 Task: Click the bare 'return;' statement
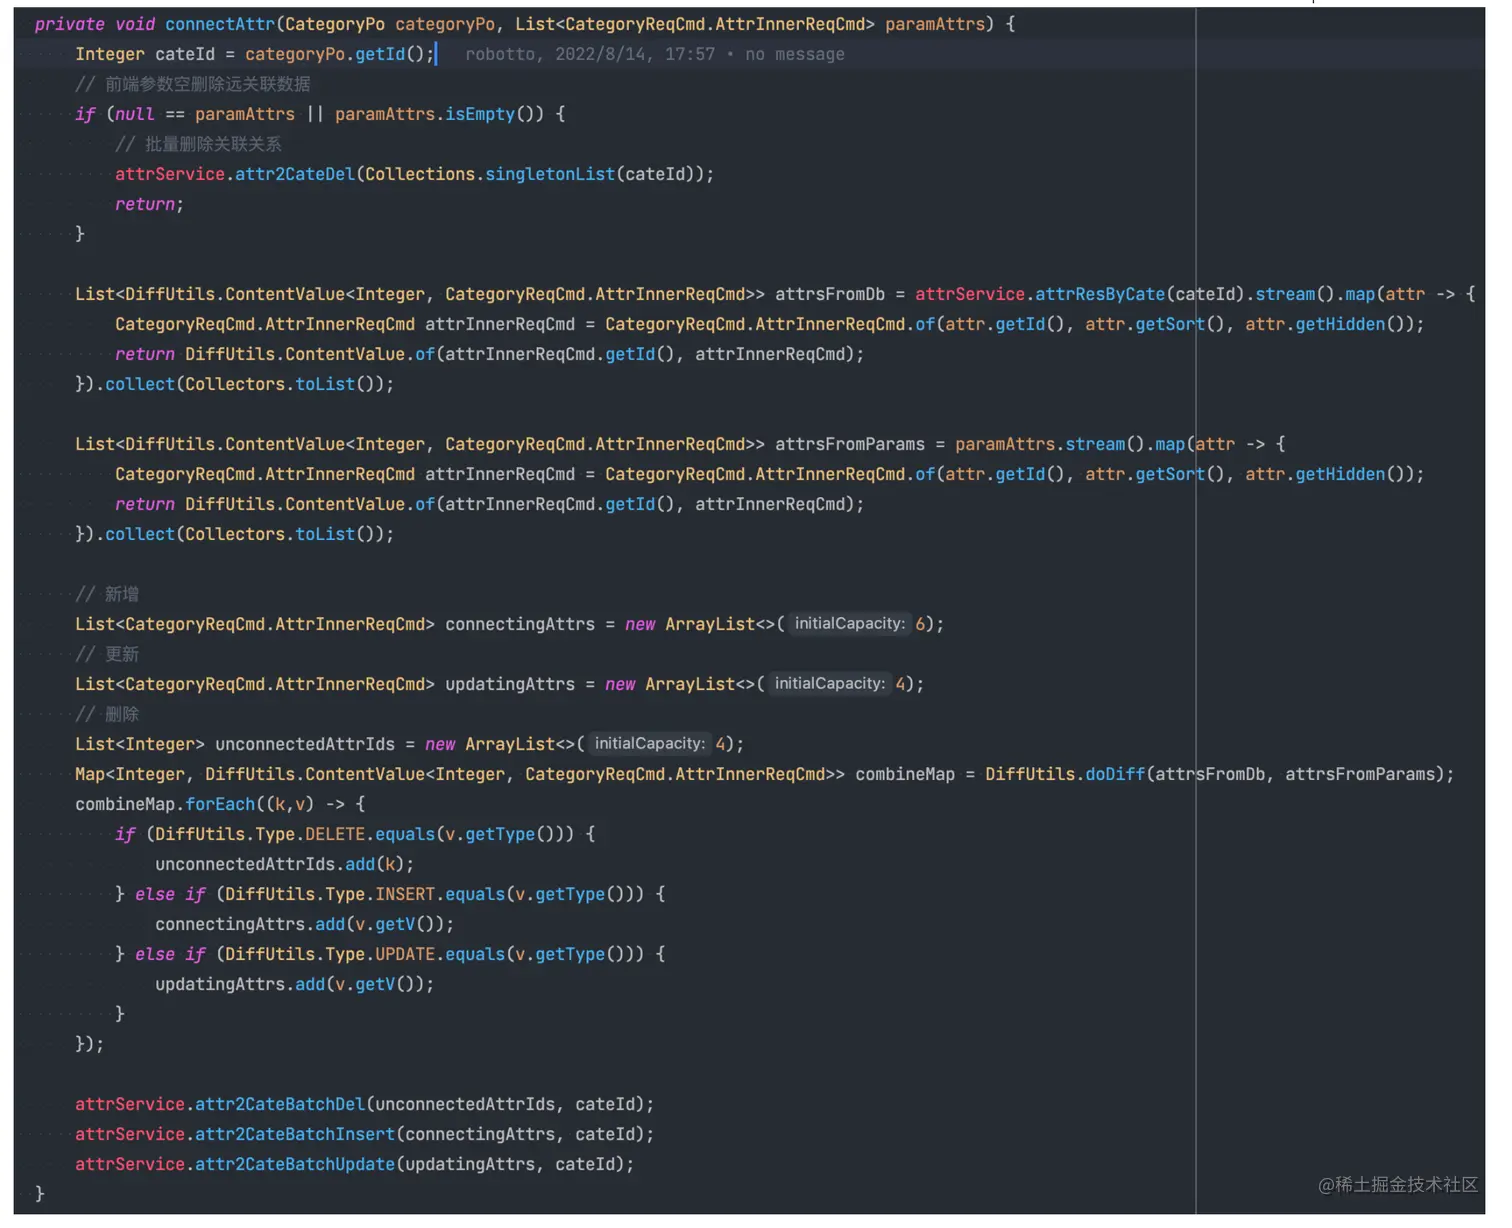[x=150, y=204]
